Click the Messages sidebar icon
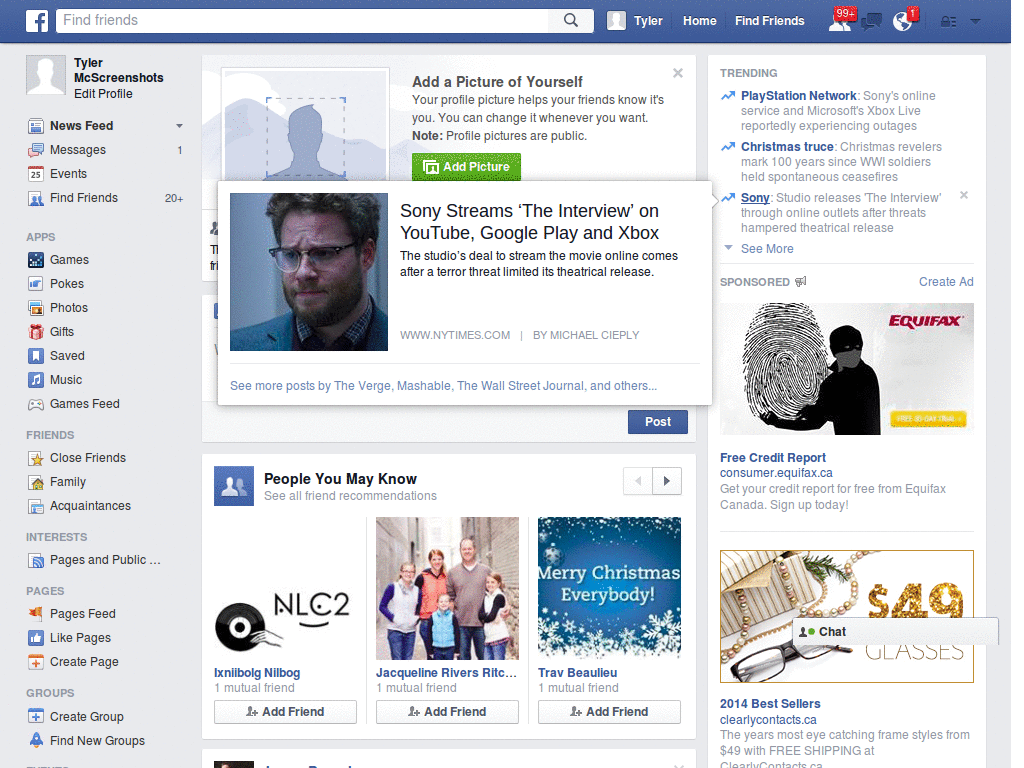The width and height of the screenshot is (1024, 768). [x=36, y=150]
